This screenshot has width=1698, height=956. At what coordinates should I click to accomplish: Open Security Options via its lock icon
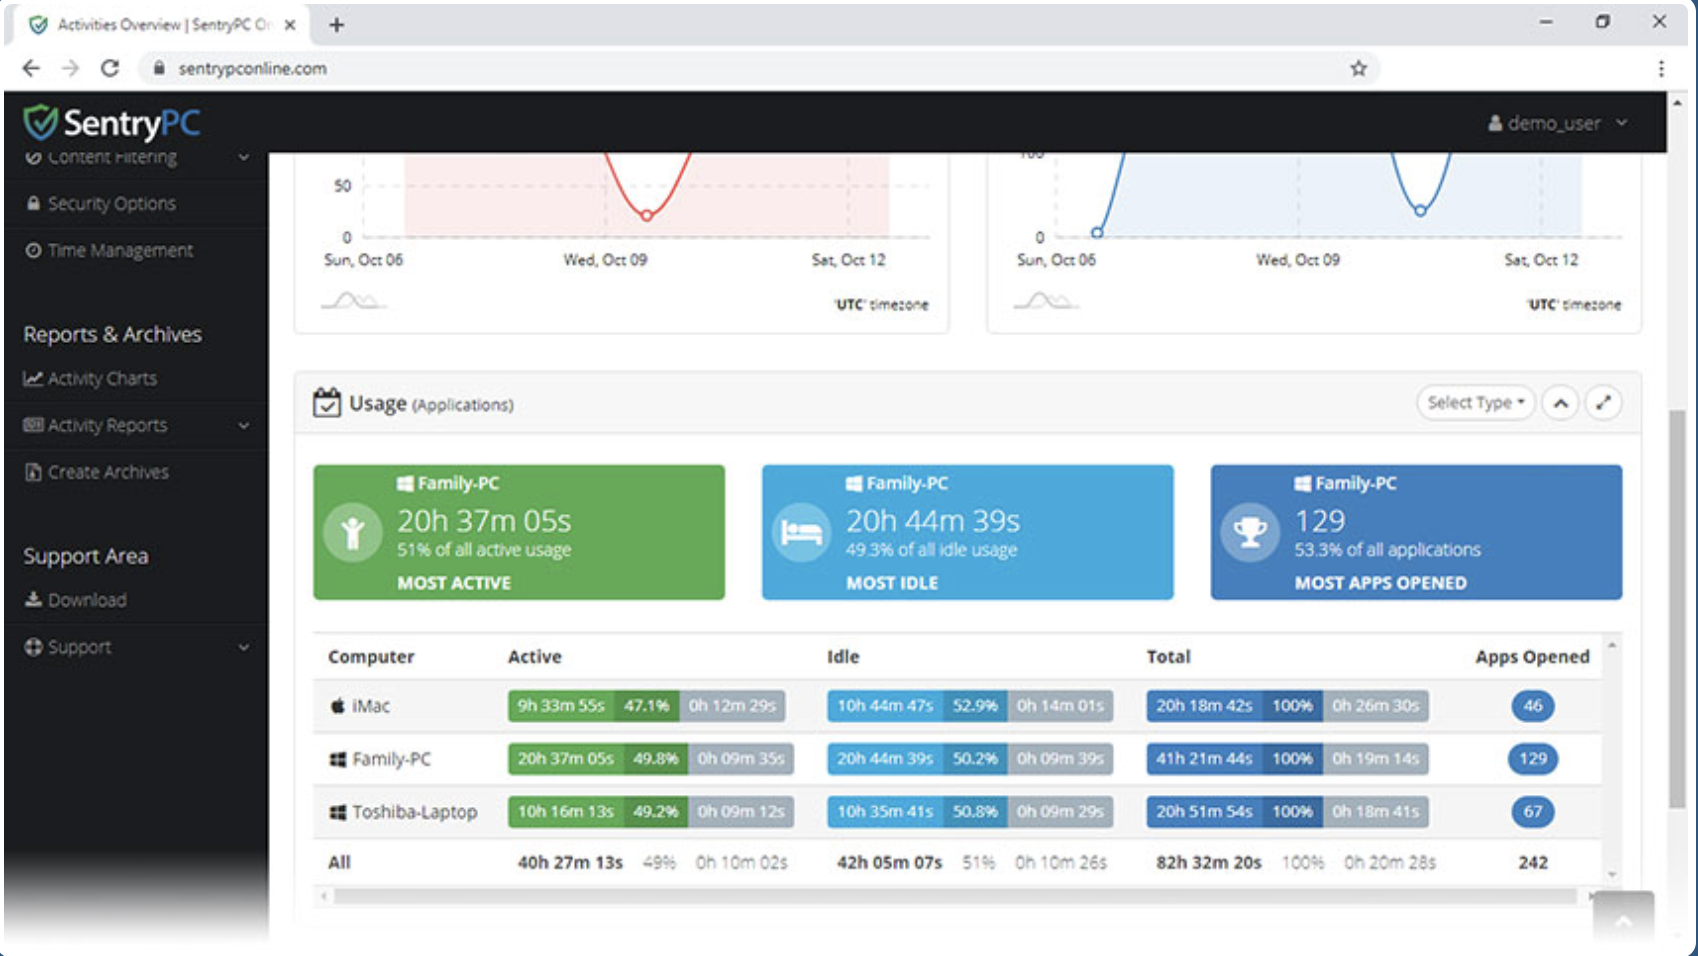33,203
